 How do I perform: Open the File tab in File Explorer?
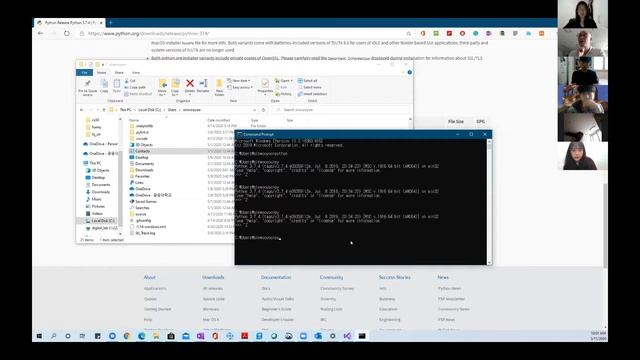(84, 72)
